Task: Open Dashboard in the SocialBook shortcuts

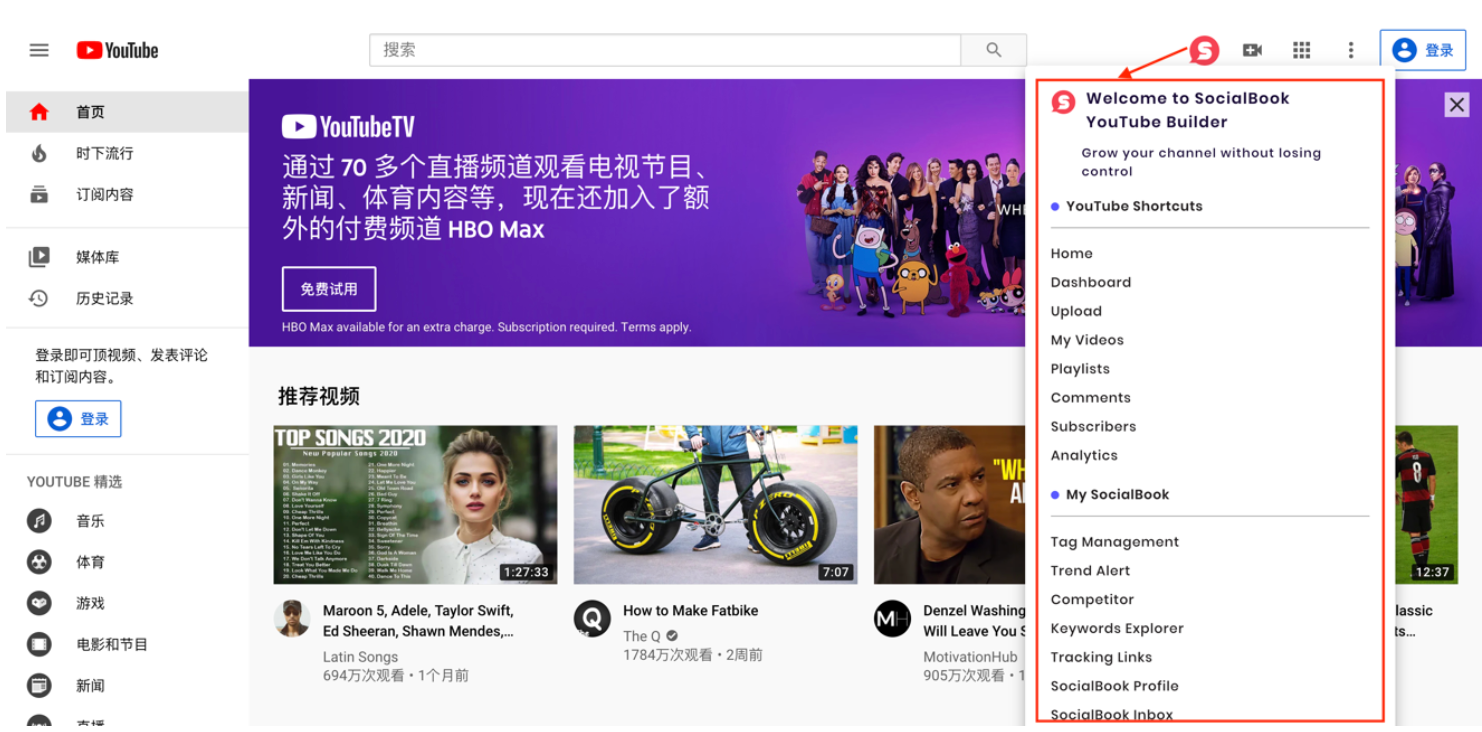Action: 1091,283
